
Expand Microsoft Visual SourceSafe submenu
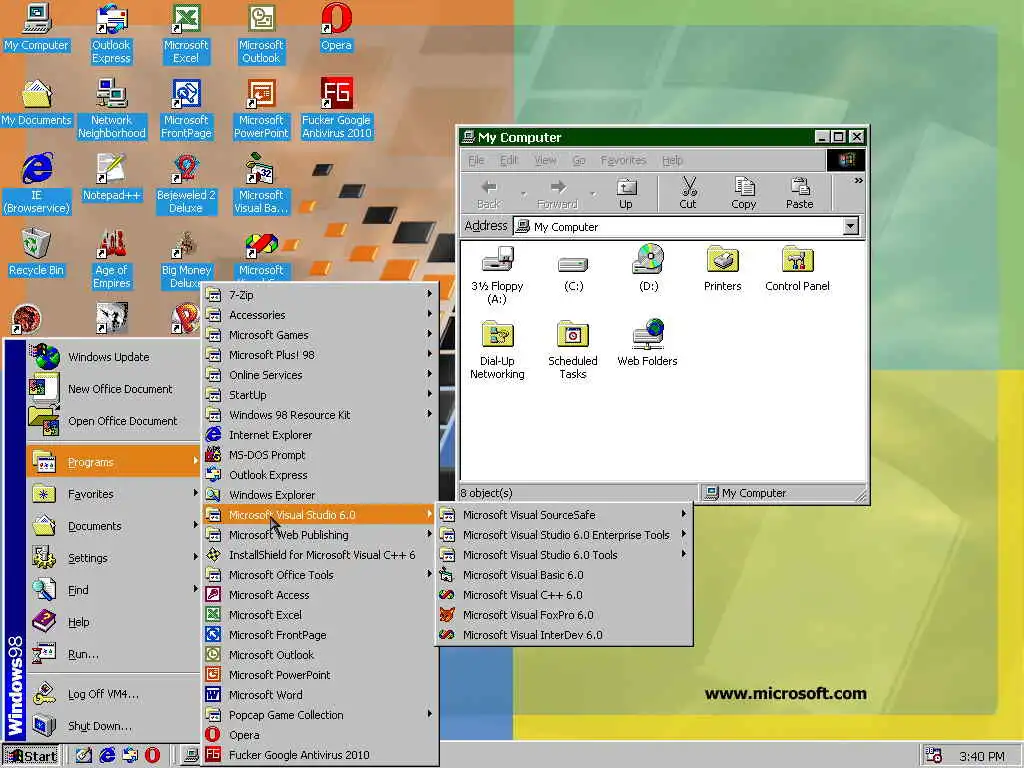[564, 515]
